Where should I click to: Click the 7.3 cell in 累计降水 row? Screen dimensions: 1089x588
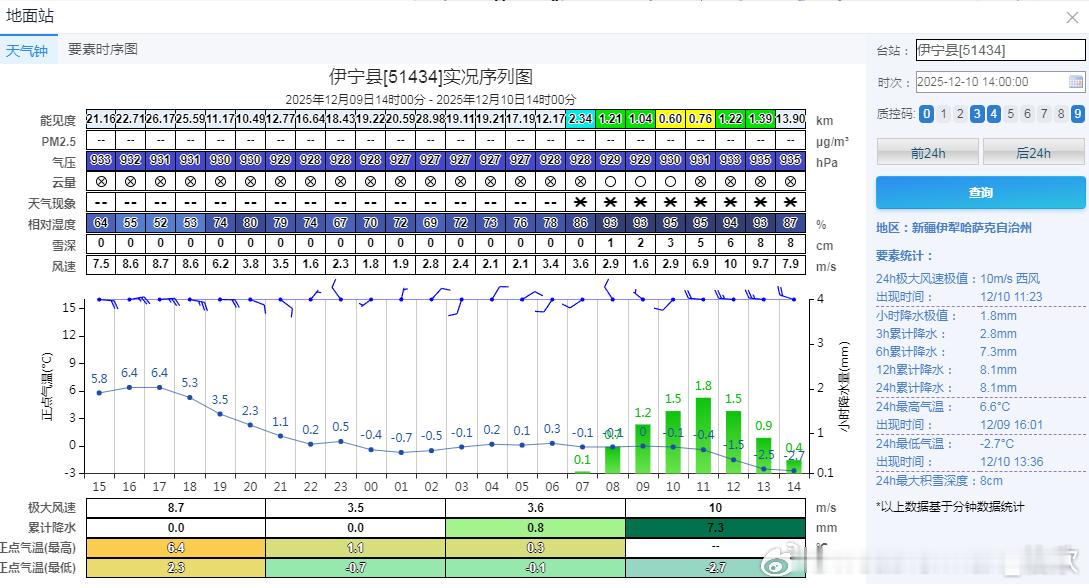(x=715, y=528)
